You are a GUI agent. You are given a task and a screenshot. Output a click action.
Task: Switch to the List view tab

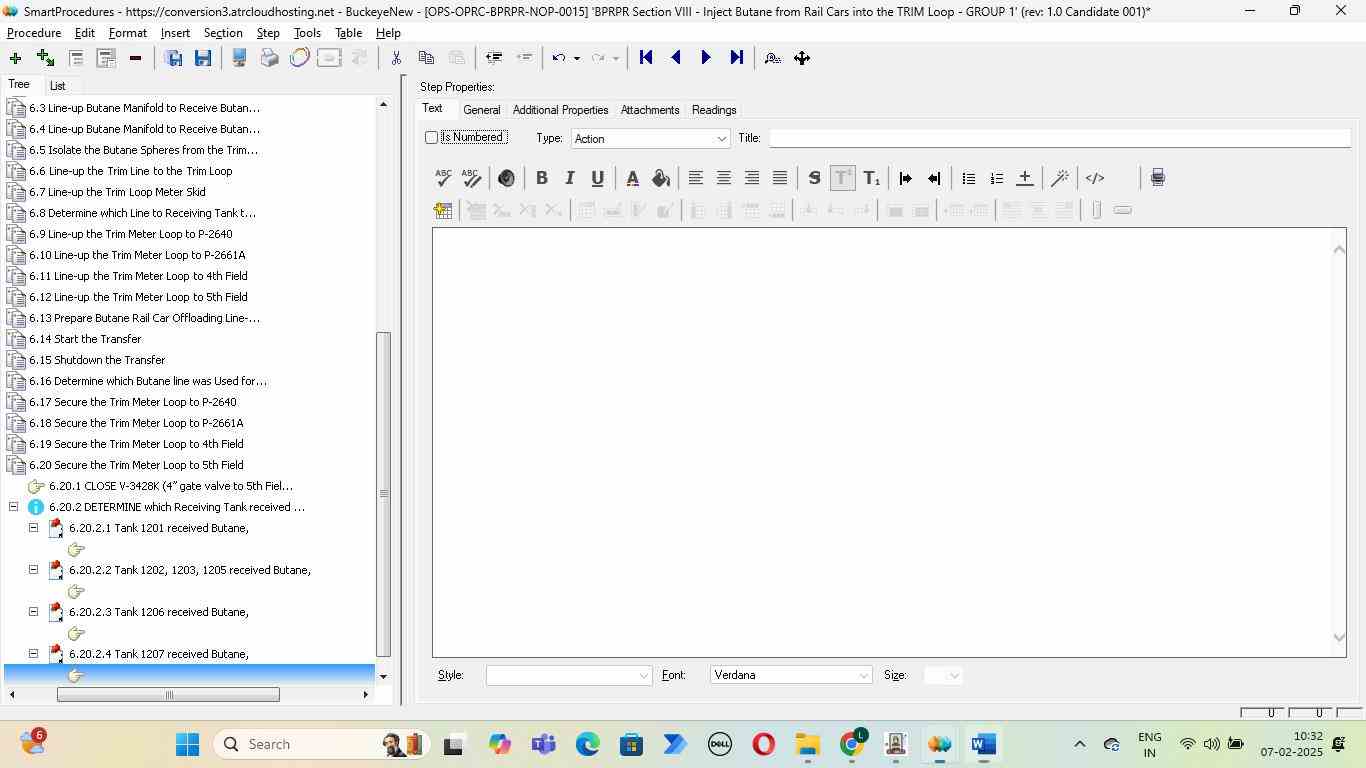[58, 86]
